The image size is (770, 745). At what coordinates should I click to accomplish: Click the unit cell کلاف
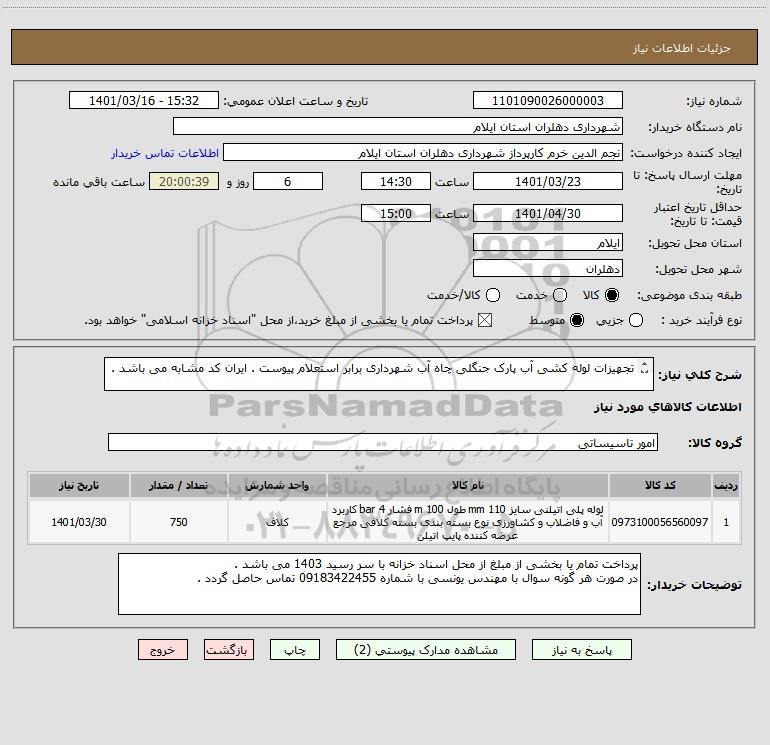(x=277, y=522)
